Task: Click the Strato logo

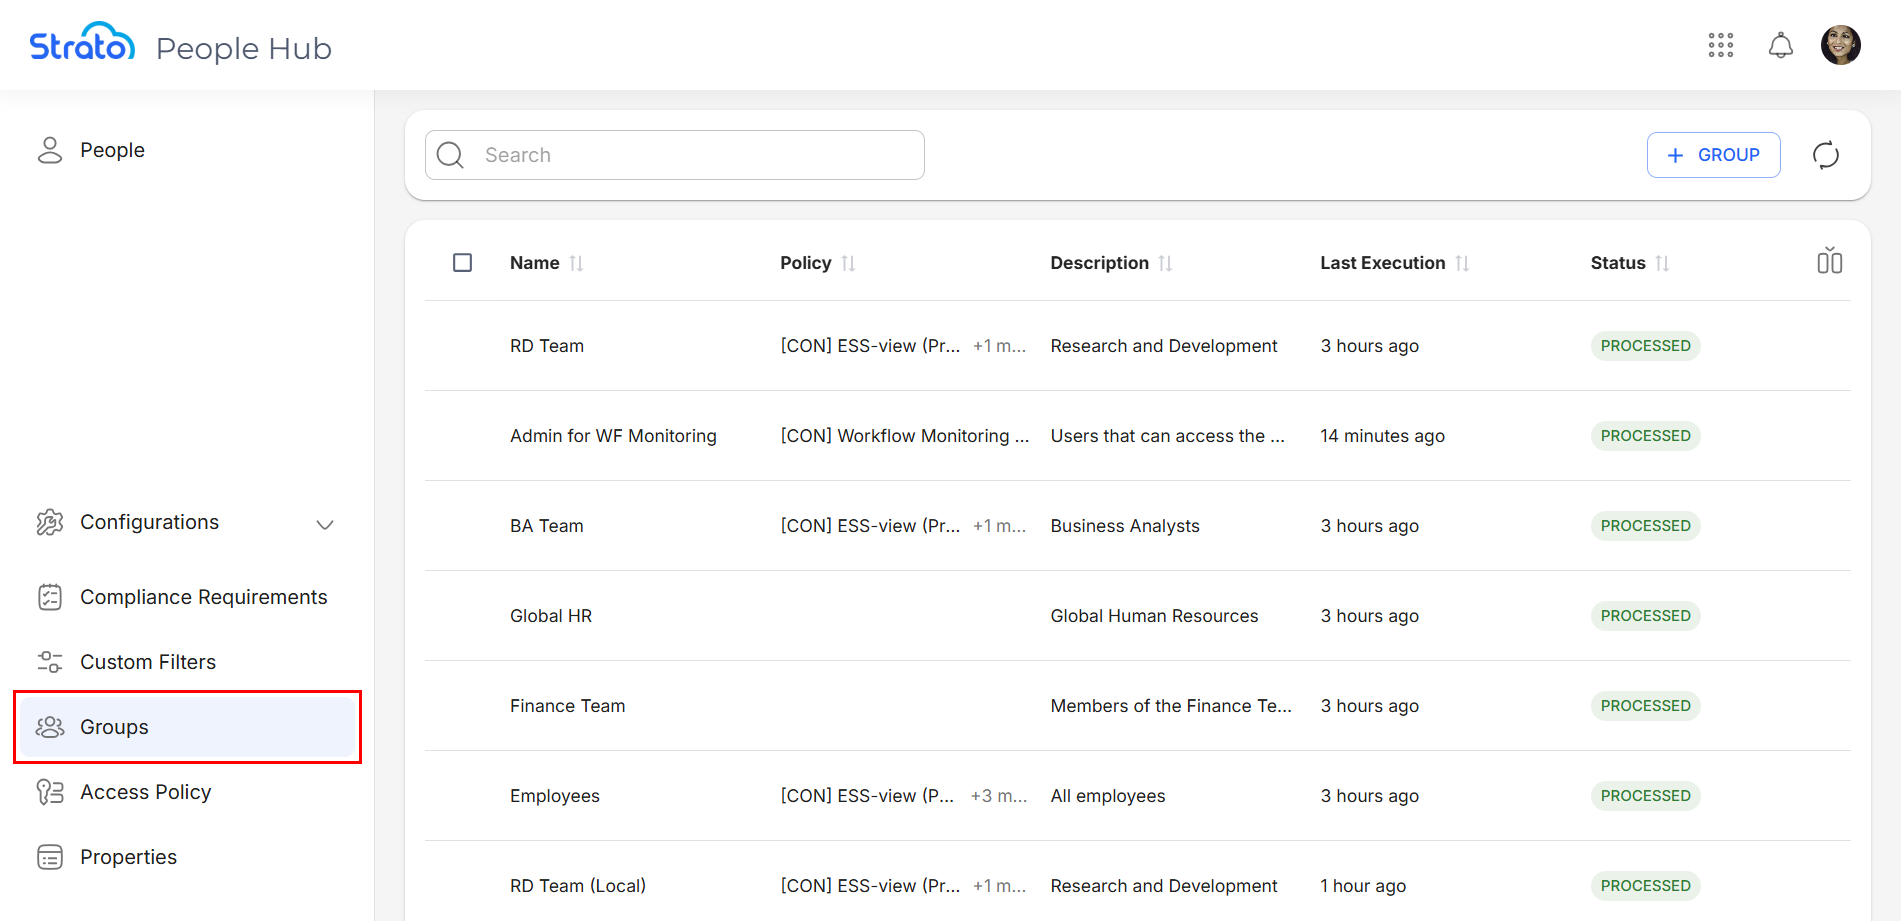Action: [x=82, y=45]
